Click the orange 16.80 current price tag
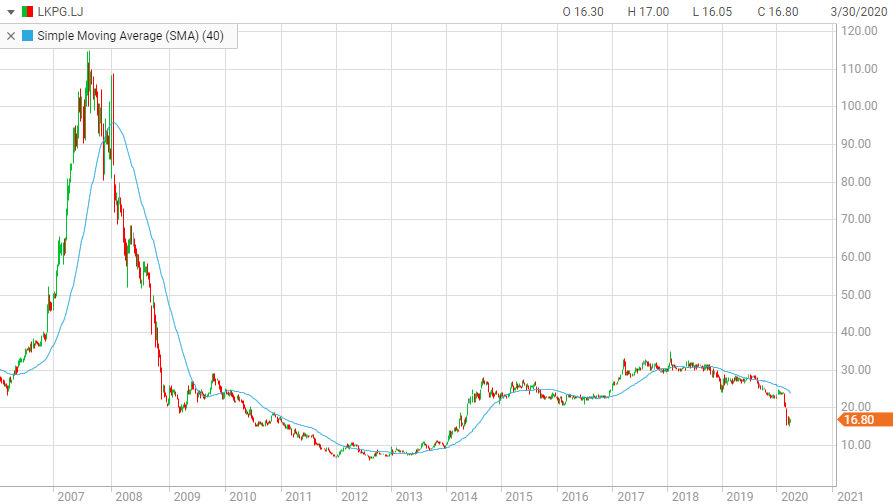The image size is (893, 504). coord(860,420)
